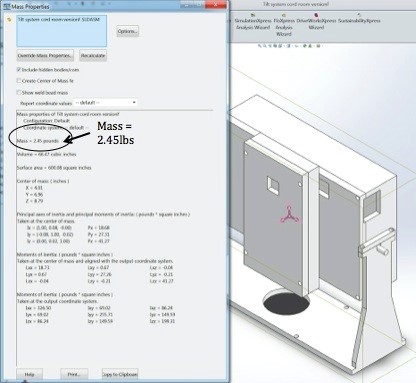Recalculate the mass properties
This screenshot has width=416, height=383.
click(x=93, y=55)
